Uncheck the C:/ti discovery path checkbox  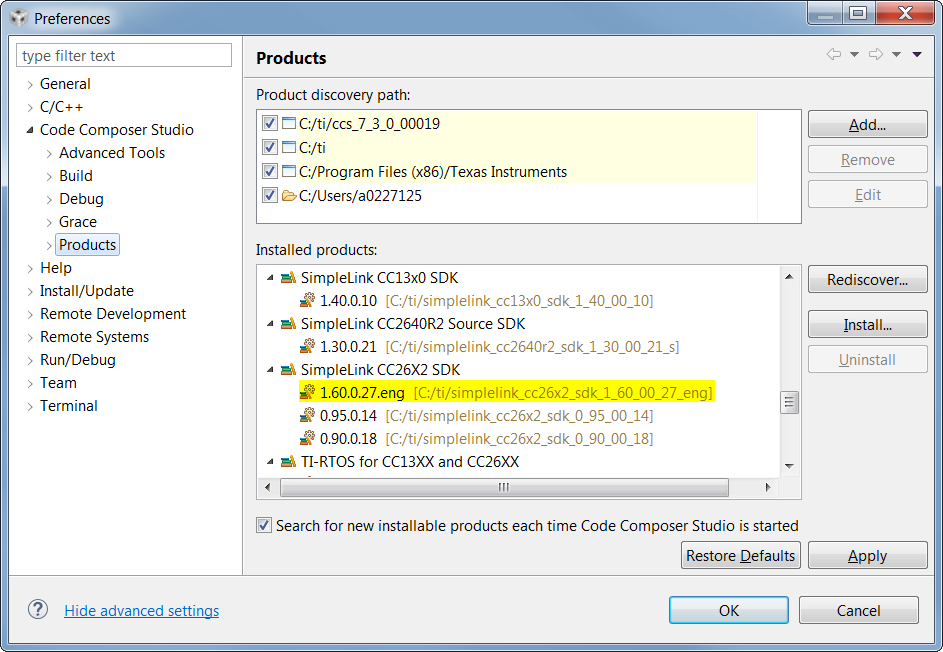pyautogui.click(x=269, y=147)
